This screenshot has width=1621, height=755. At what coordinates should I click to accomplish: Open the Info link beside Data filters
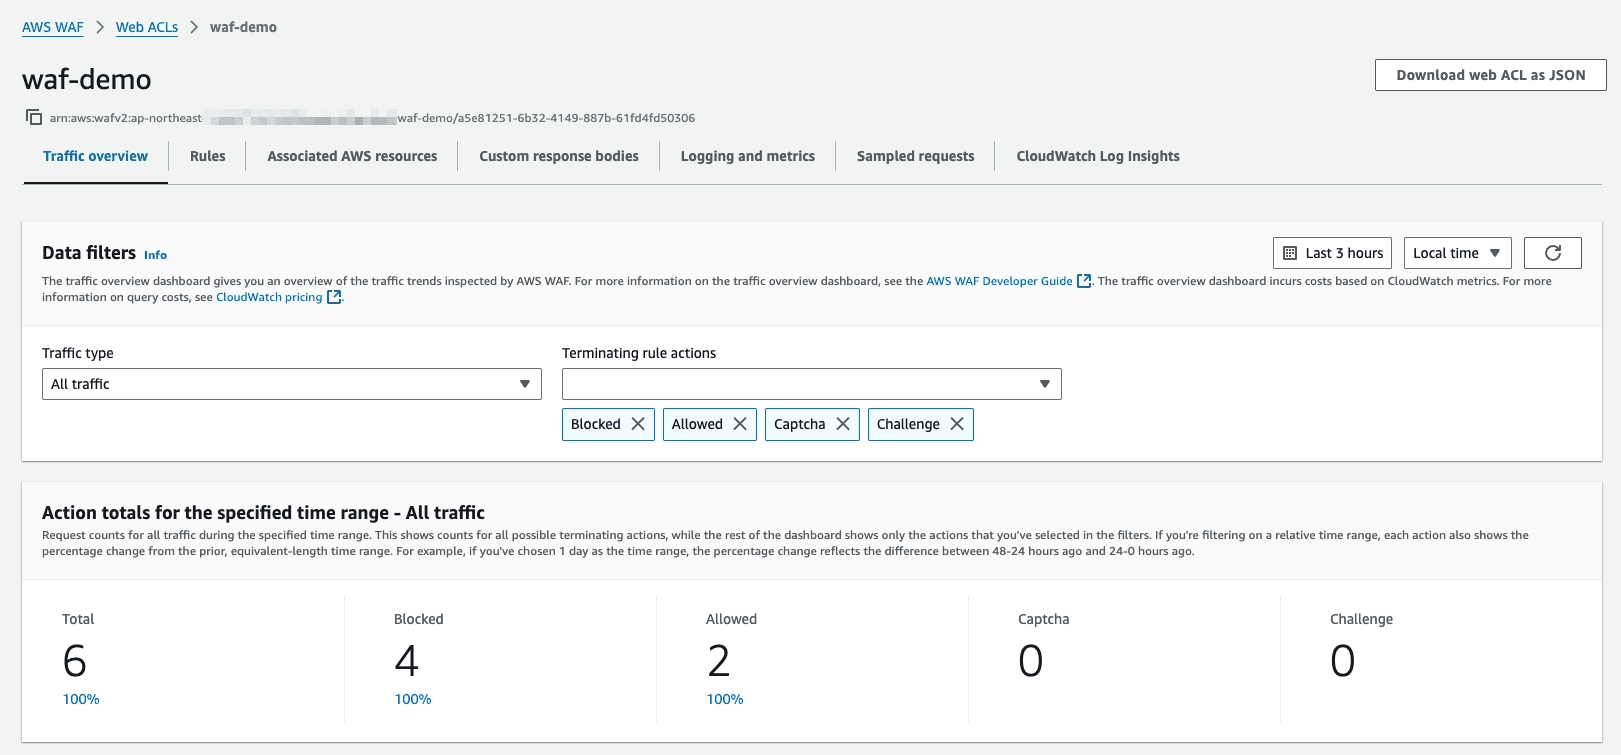click(155, 255)
